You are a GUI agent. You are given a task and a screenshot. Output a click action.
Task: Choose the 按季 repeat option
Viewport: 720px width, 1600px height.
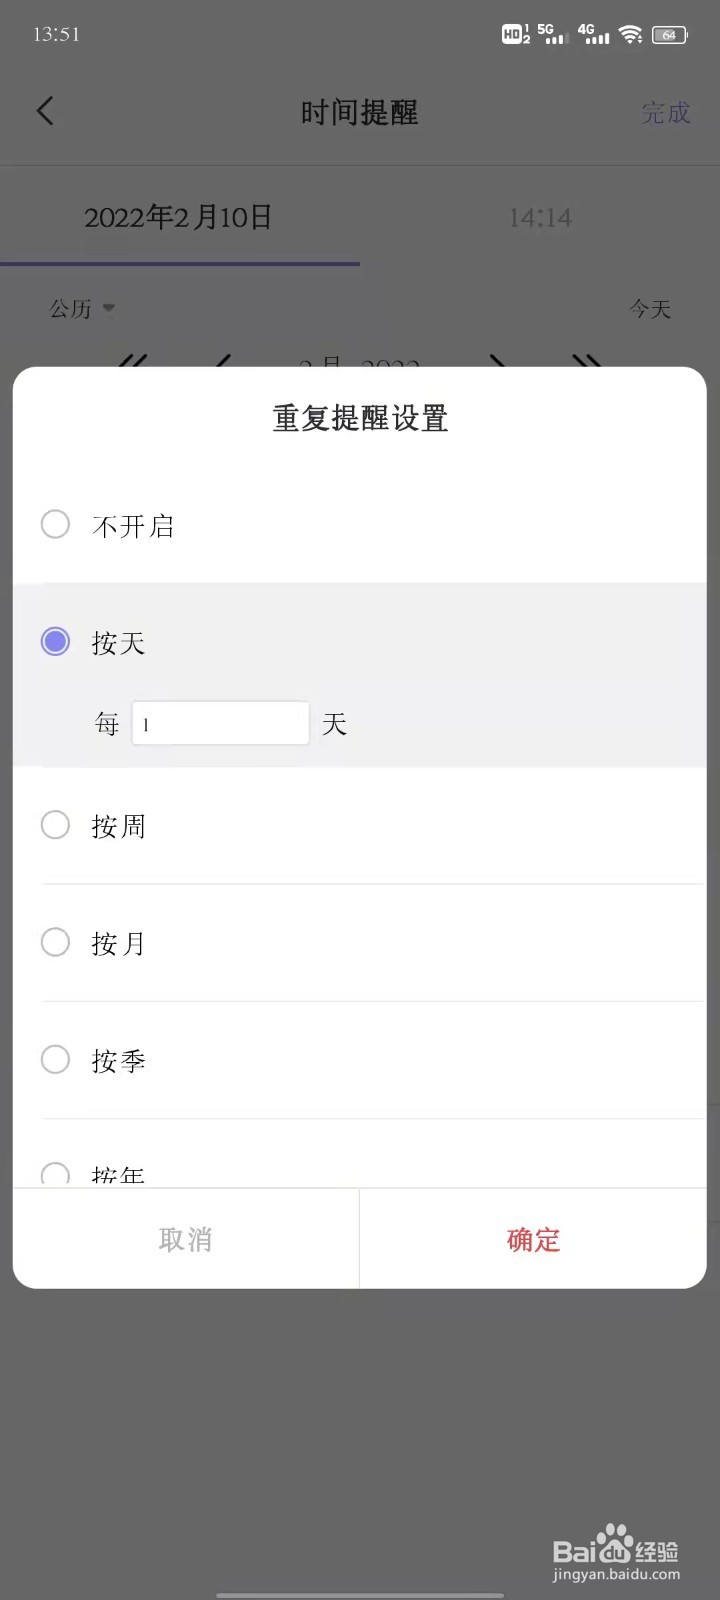[360, 1060]
